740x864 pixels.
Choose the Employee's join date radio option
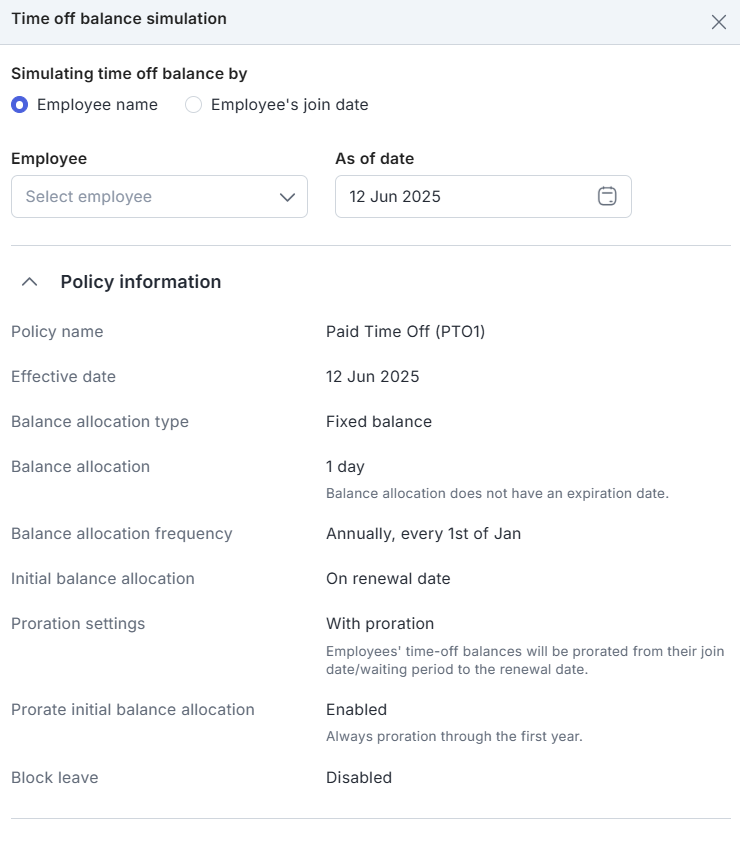[x=194, y=105]
